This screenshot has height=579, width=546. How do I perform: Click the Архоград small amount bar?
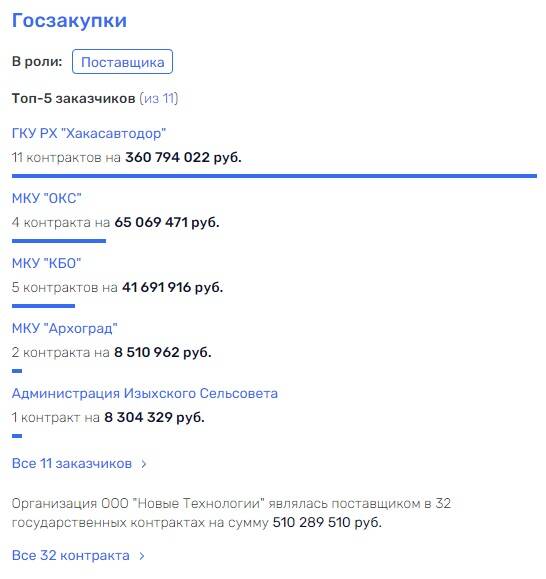pyautogui.click(x=17, y=371)
